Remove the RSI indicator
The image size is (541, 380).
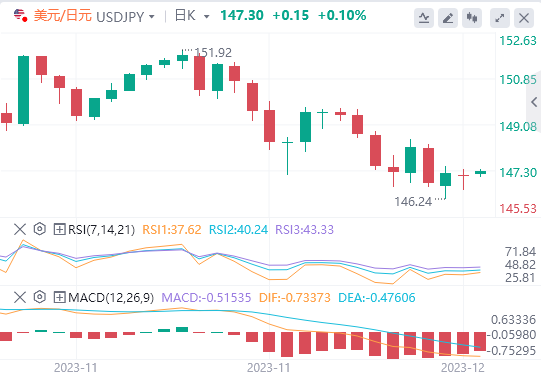pos(20,229)
